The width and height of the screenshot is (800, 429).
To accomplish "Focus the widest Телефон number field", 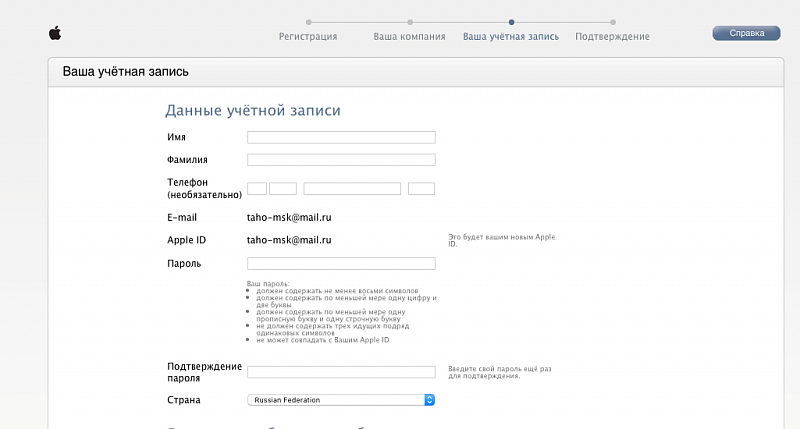I will [x=352, y=188].
